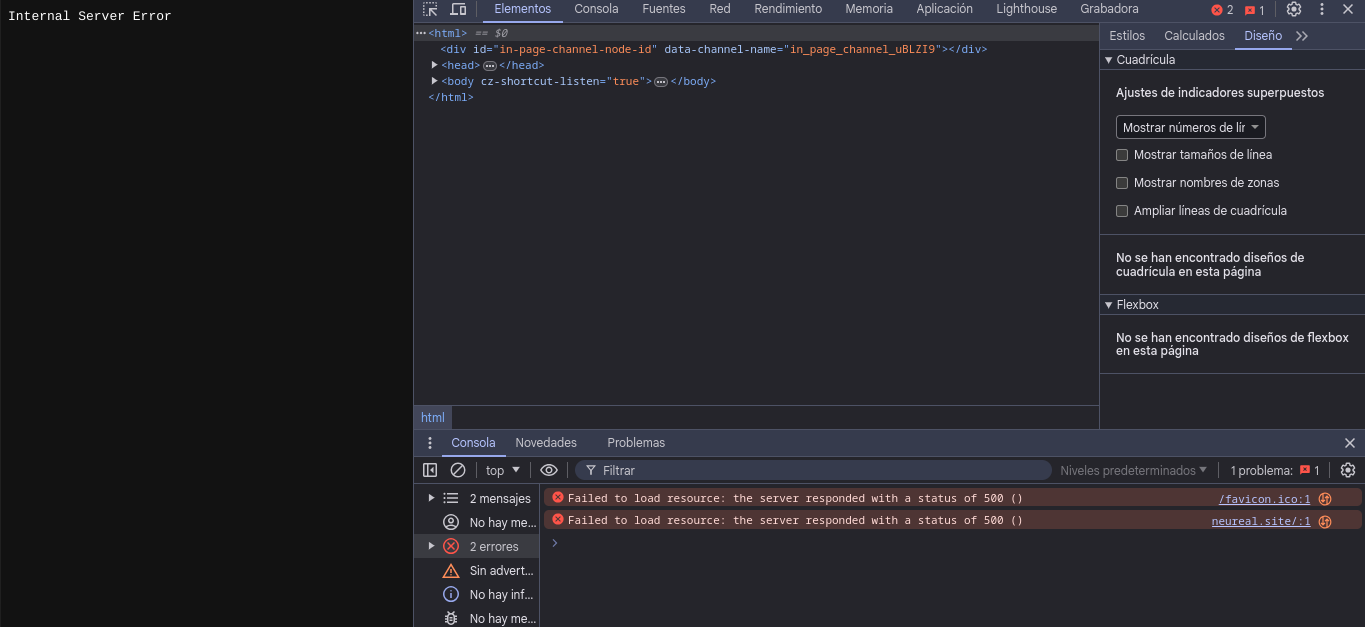Open the Novedades drawer tab

click(x=546, y=443)
